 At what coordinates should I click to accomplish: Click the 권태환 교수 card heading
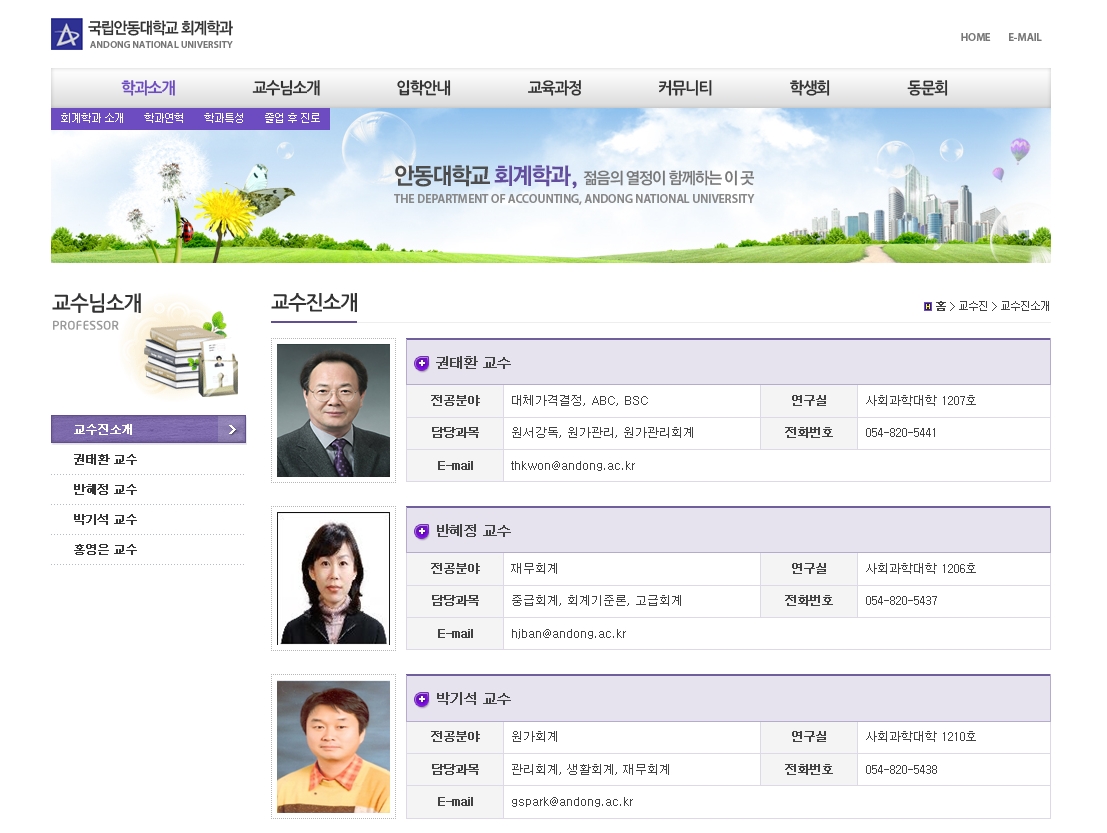[473, 363]
